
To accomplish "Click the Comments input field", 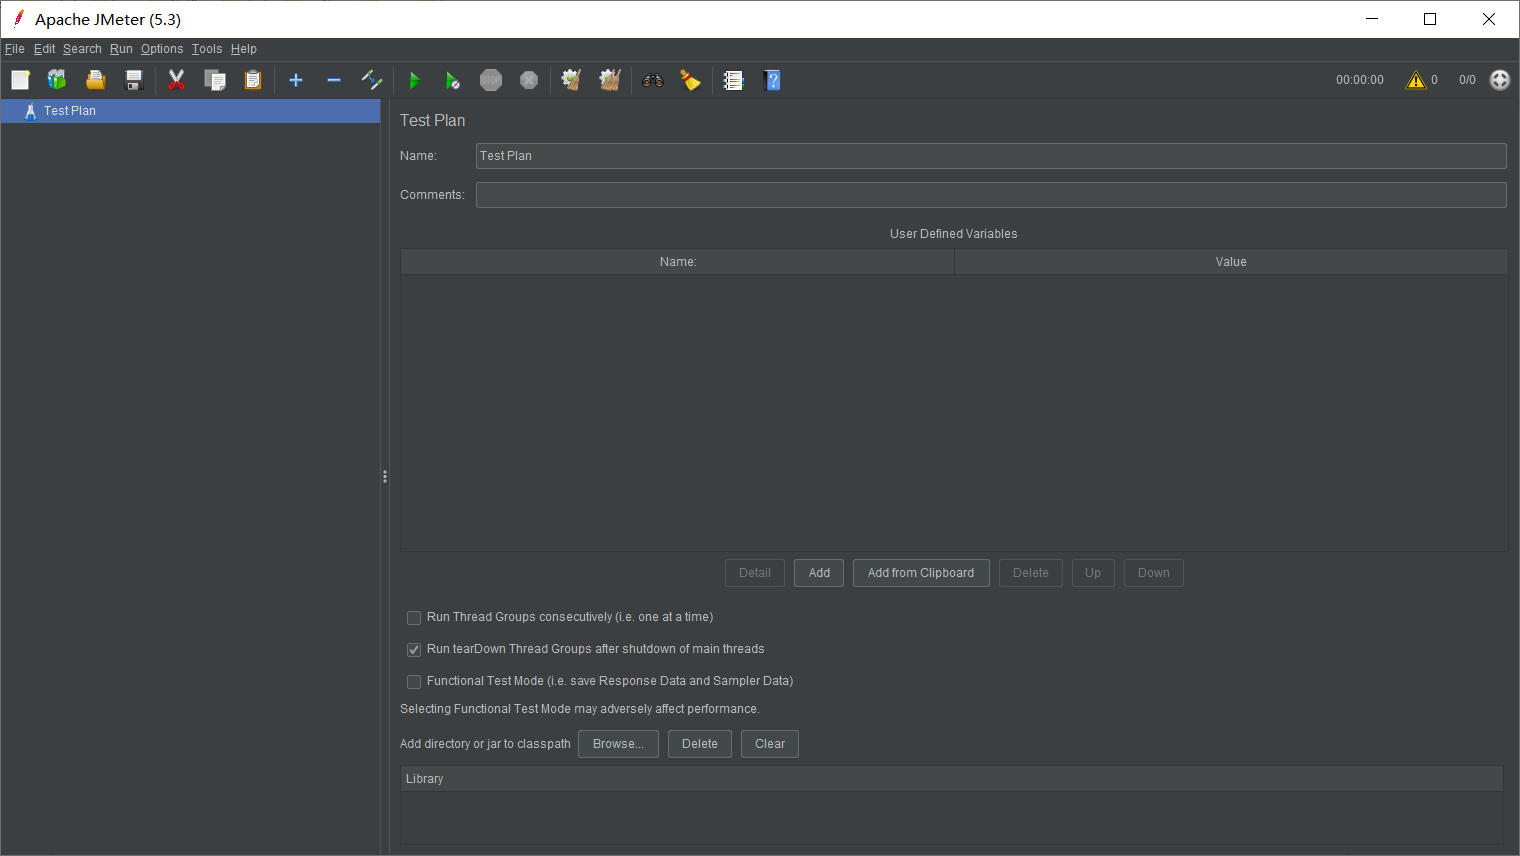I will (991, 195).
